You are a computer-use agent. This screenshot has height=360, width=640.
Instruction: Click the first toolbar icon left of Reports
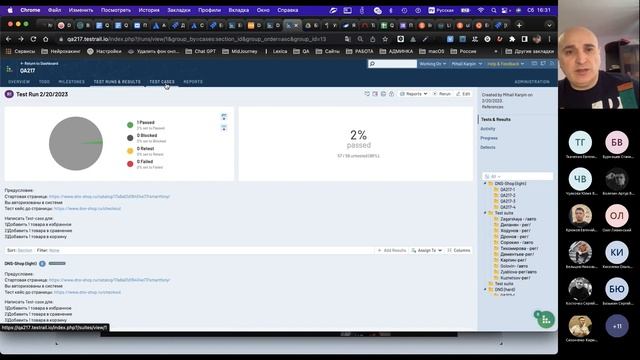tap(367, 94)
